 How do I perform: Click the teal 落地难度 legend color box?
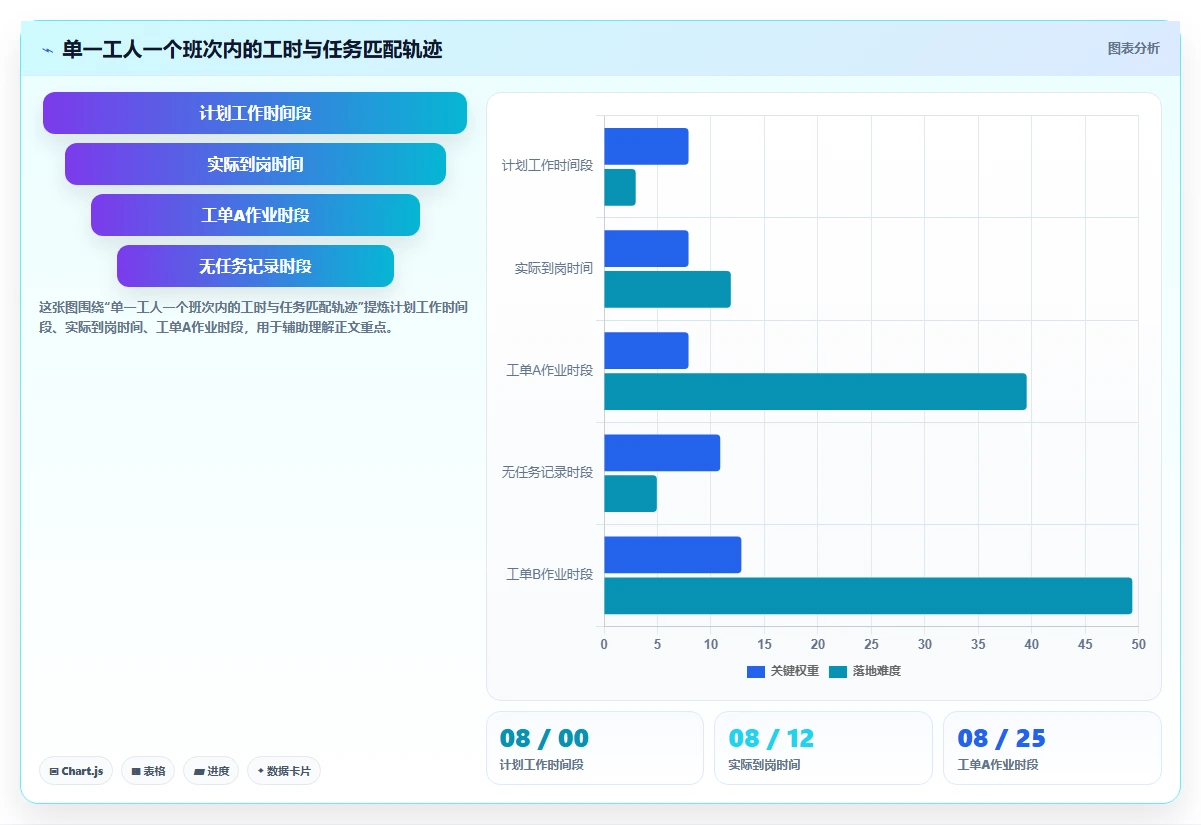click(838, 671)
